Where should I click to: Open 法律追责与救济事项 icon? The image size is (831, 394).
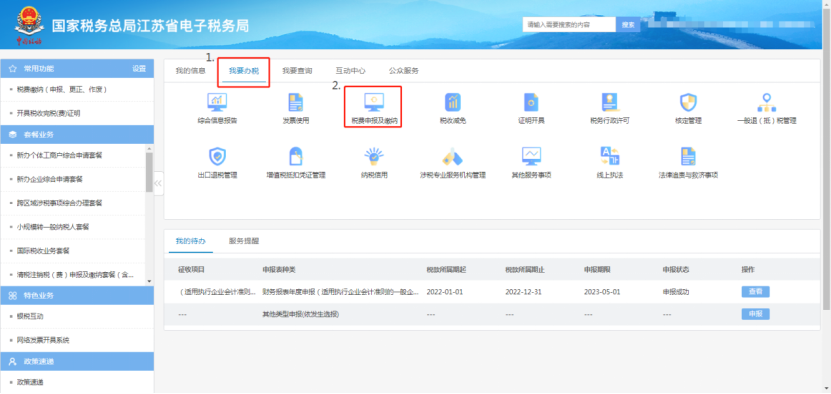pyautogui.click(x=688, y=156)
